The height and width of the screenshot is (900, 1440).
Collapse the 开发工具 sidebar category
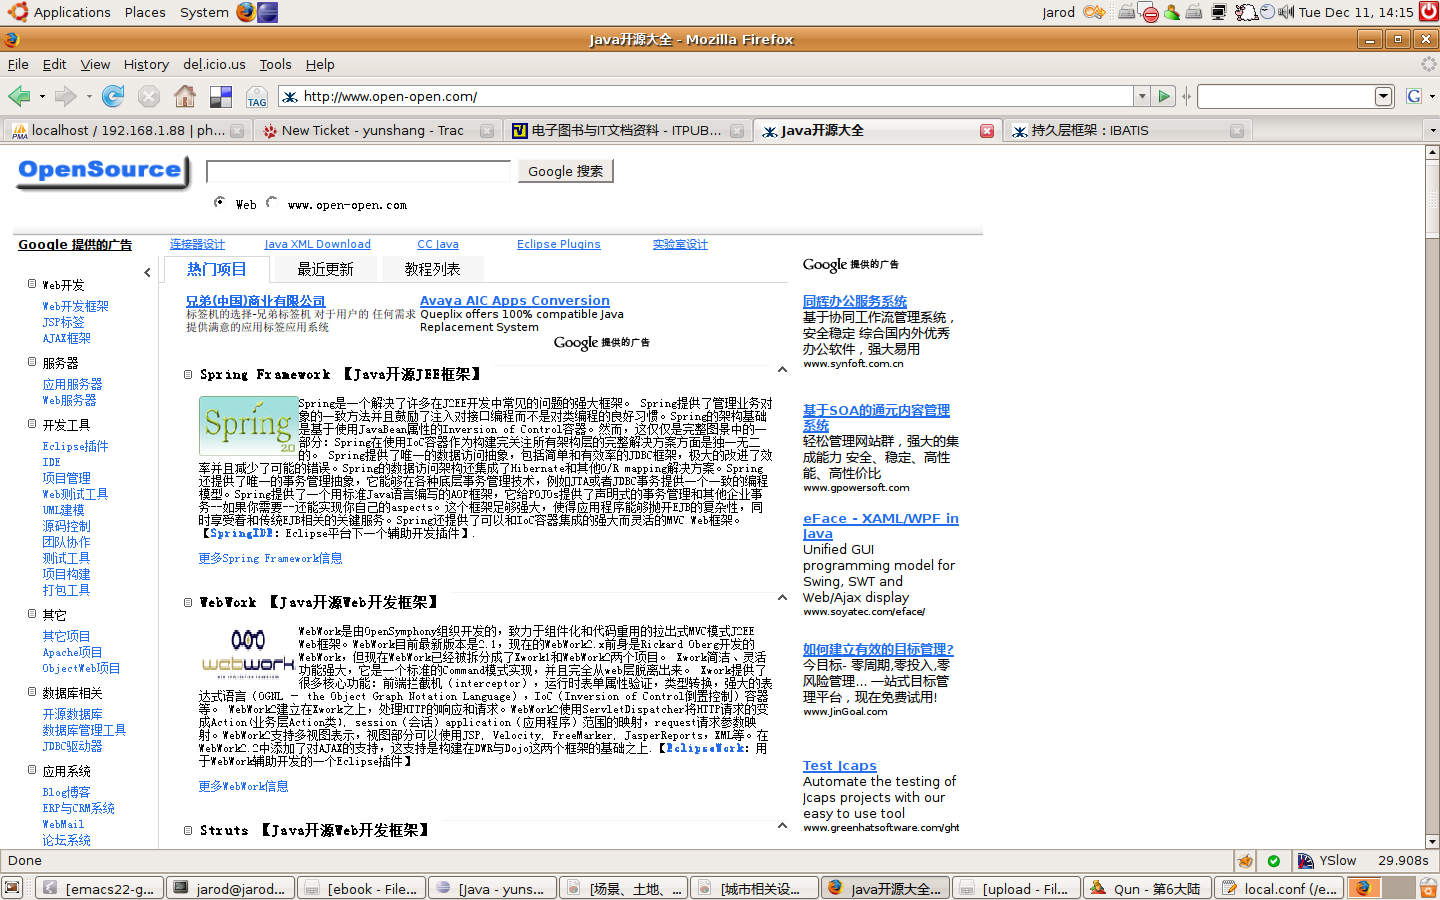click(32, 424)
